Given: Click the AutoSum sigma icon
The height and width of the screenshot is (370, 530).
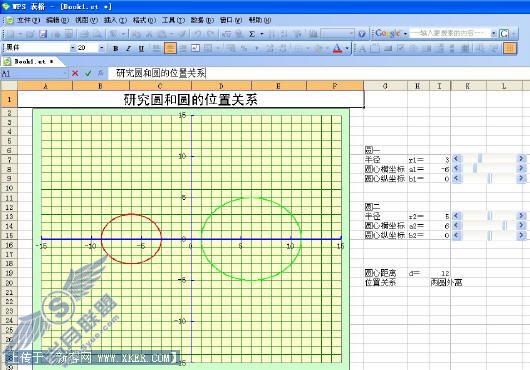Looking at the screenshot, I should (x=252, y=34).
